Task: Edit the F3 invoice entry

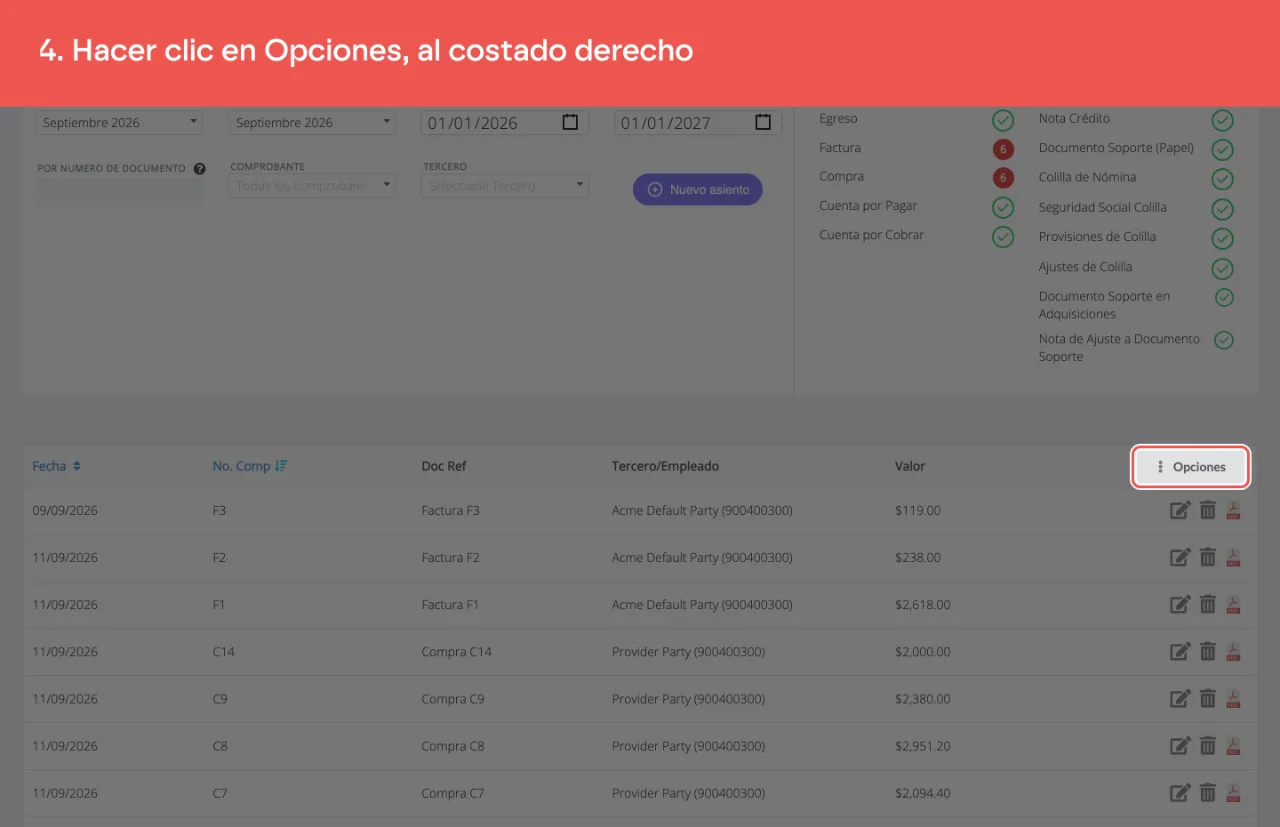Action: click(1180, 511)
